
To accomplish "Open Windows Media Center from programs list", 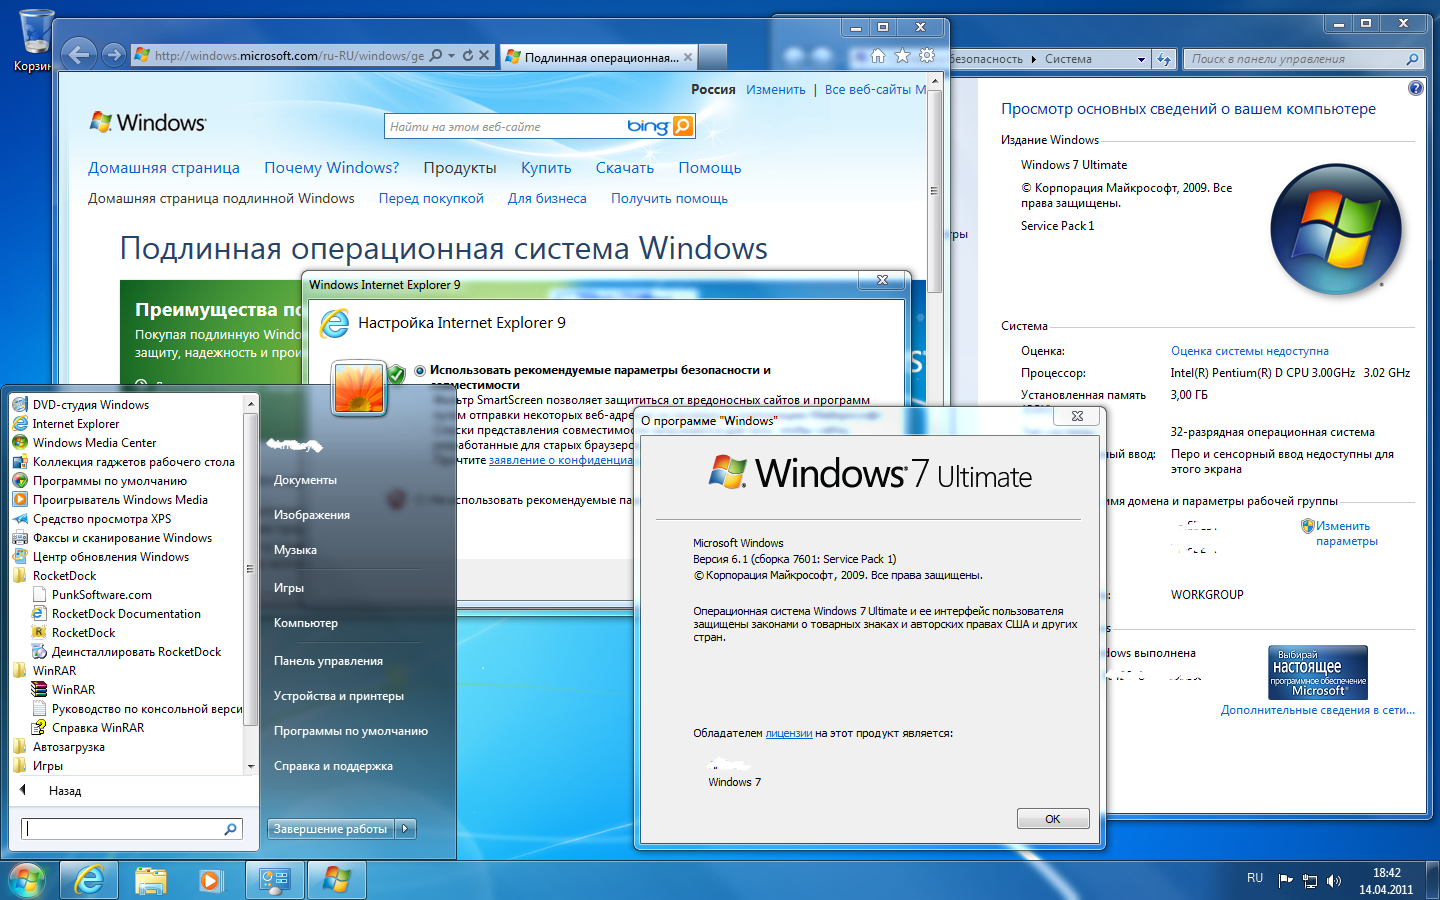I will coord(94,443).
